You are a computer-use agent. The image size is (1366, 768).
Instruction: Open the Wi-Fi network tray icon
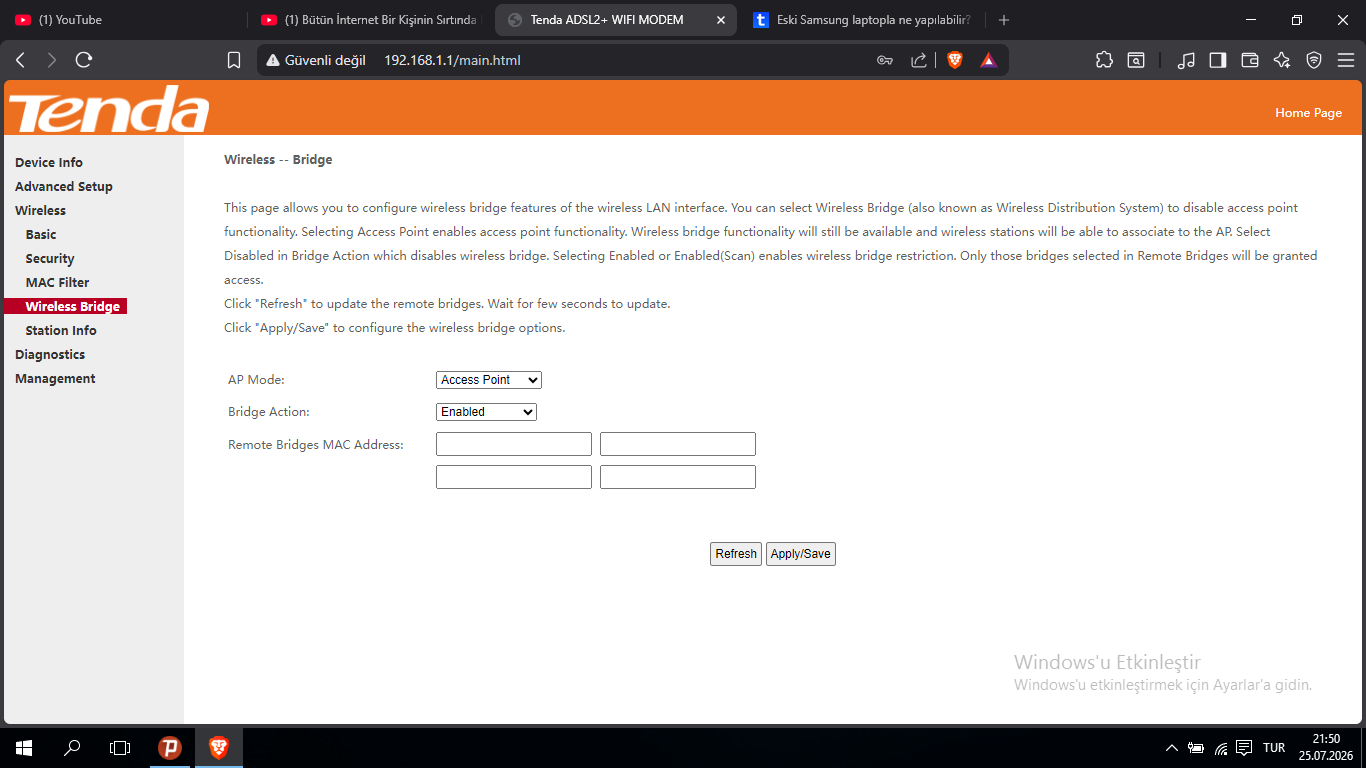pyautogui.click(x=1221, y=748)
